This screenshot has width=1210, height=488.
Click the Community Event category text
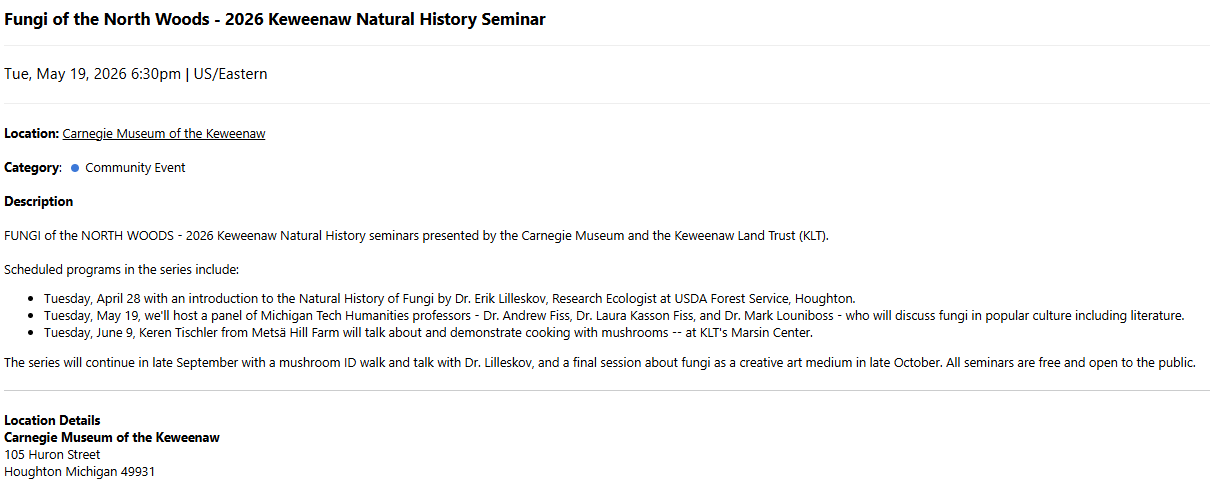coord(135,168)
